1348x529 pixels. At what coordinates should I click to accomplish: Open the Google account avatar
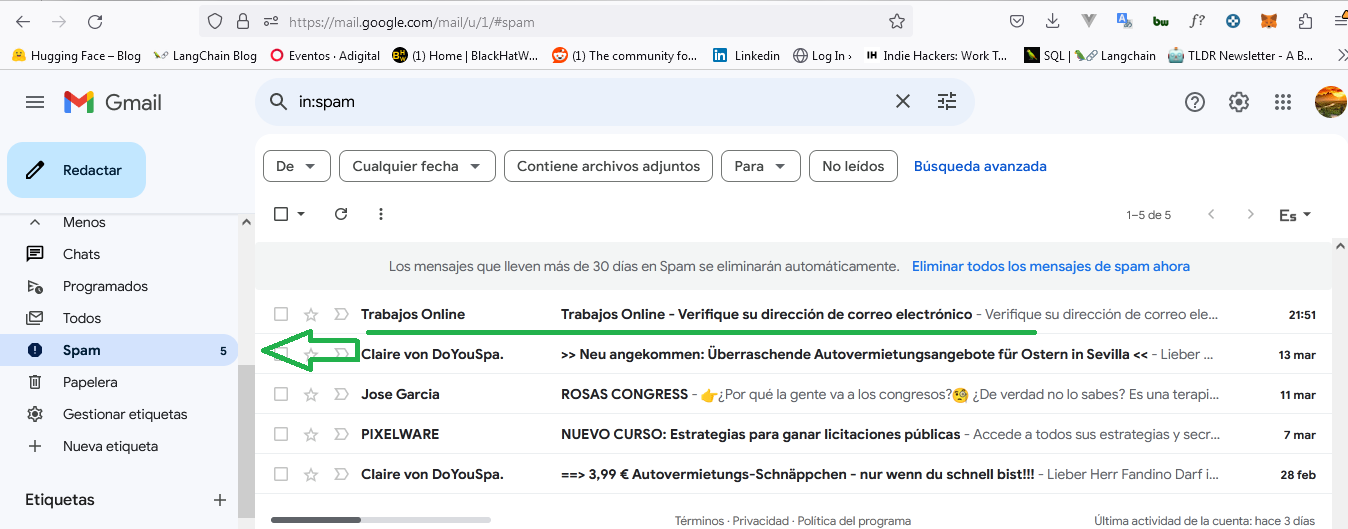click(1330, 102)
